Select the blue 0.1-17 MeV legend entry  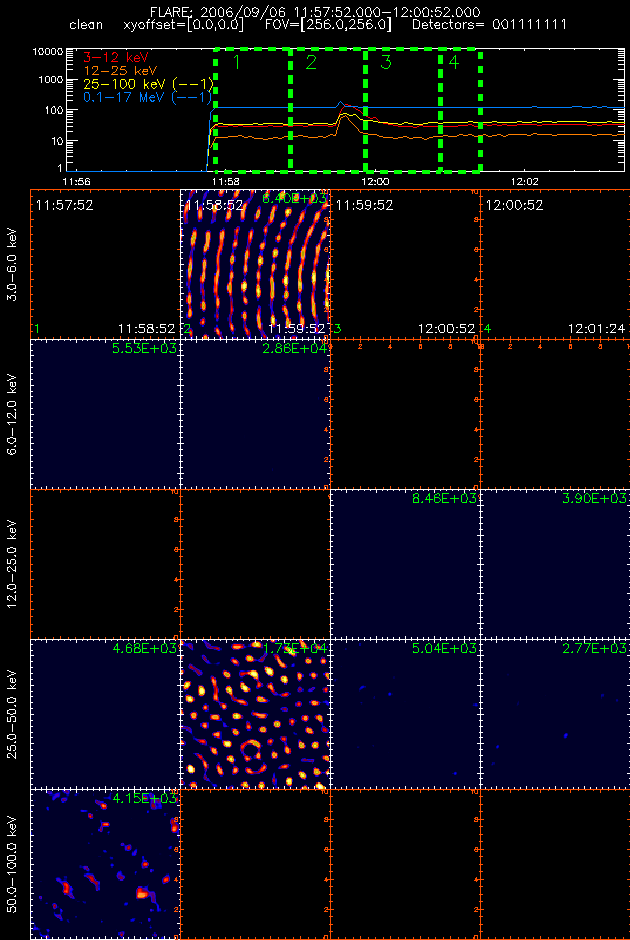pyautogui.click(x=147, y=97)
